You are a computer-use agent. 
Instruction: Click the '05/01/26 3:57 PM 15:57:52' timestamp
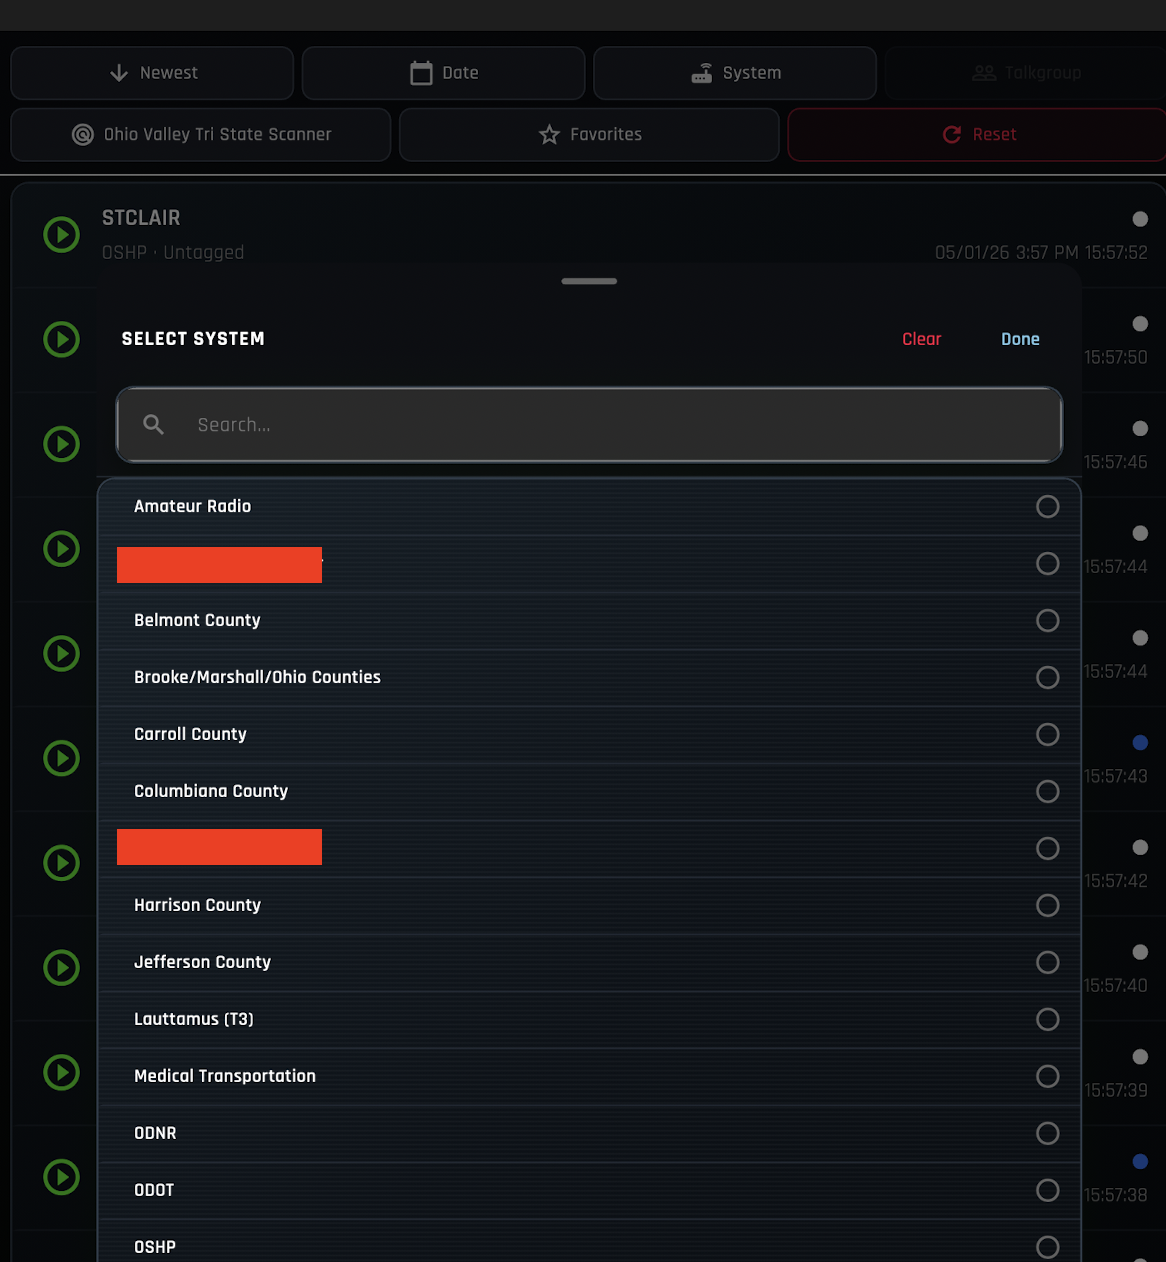pyautogui.click(x=1041, y=253)
